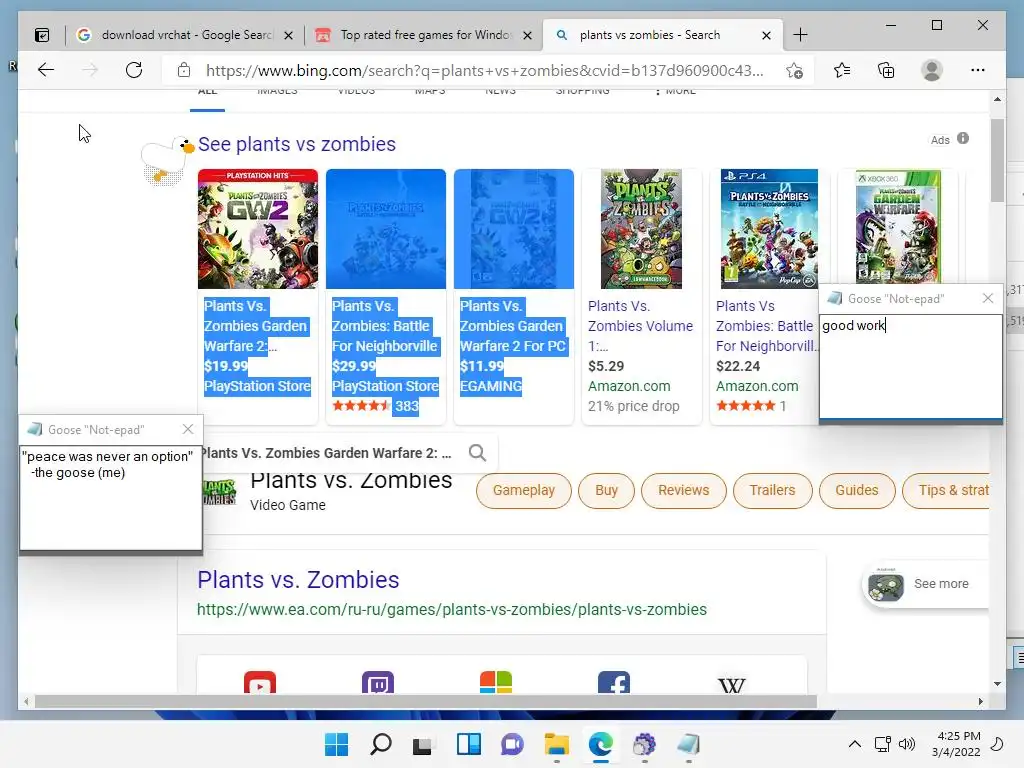Open See plants vs zombies heading link
1024x768 pixels.
click(x=296, y=144)
